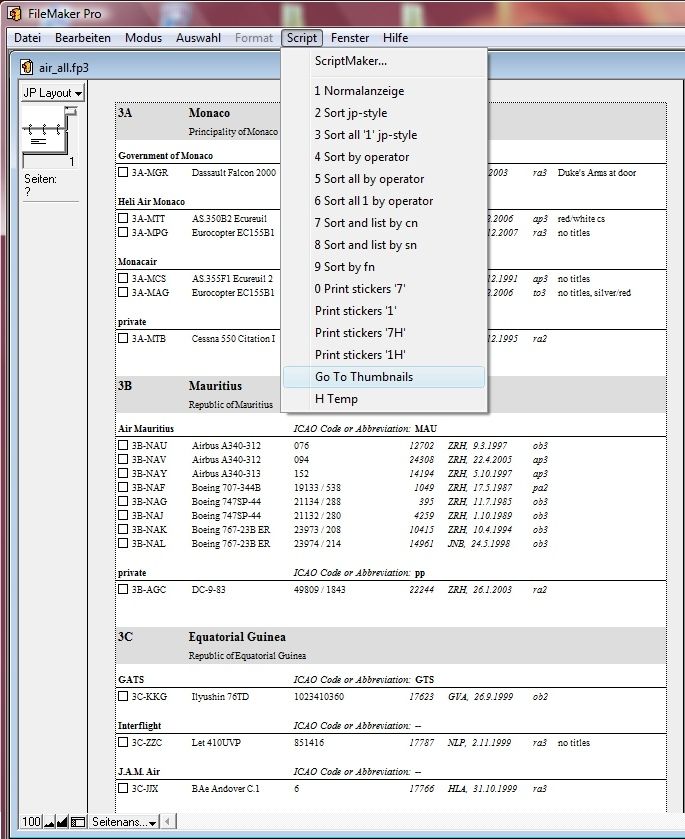Run script 0 Print stickers '7'
Image resolution: width=685 pixels, height=839 pixels.
[384, 288]
